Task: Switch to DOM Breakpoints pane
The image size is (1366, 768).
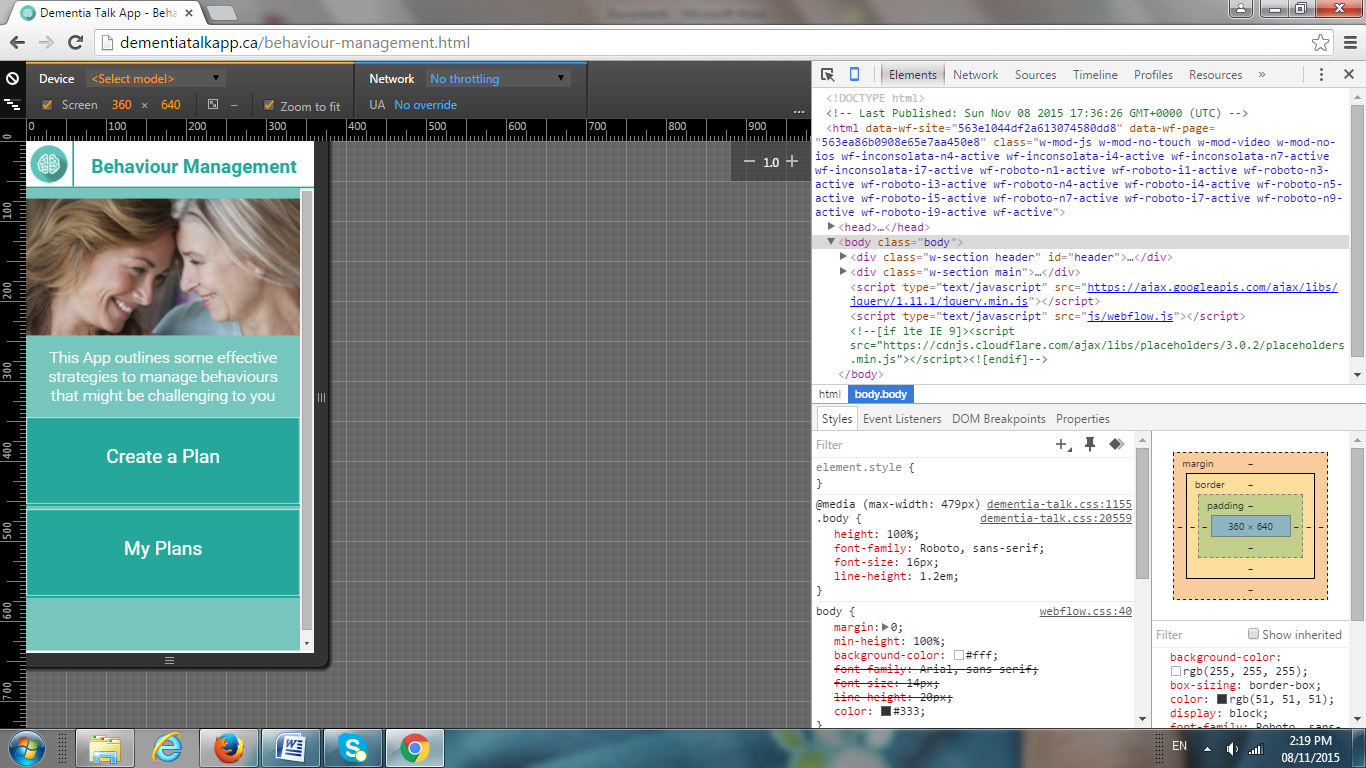Action: point(998,419)
